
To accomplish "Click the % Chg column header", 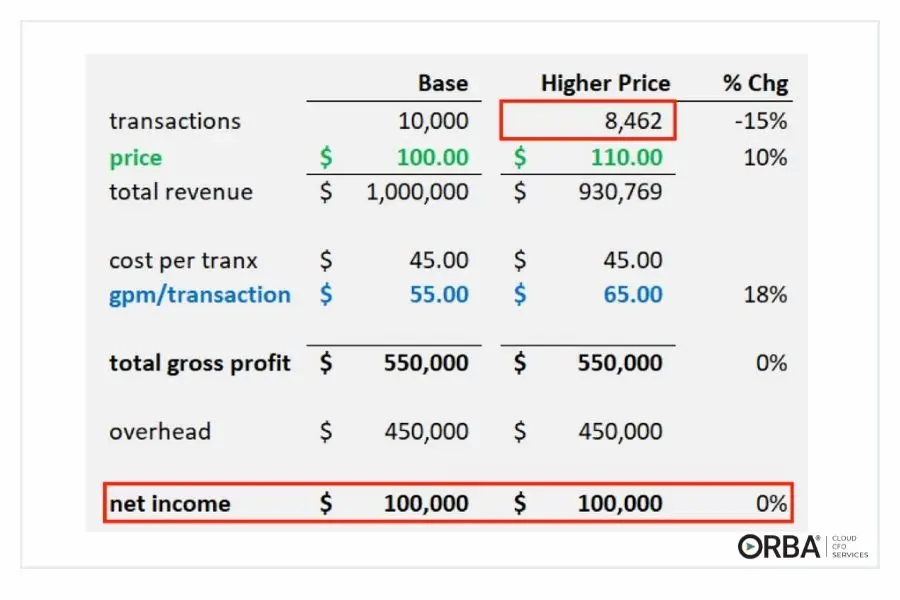I will pyautogui.click(x=754, y=83).
